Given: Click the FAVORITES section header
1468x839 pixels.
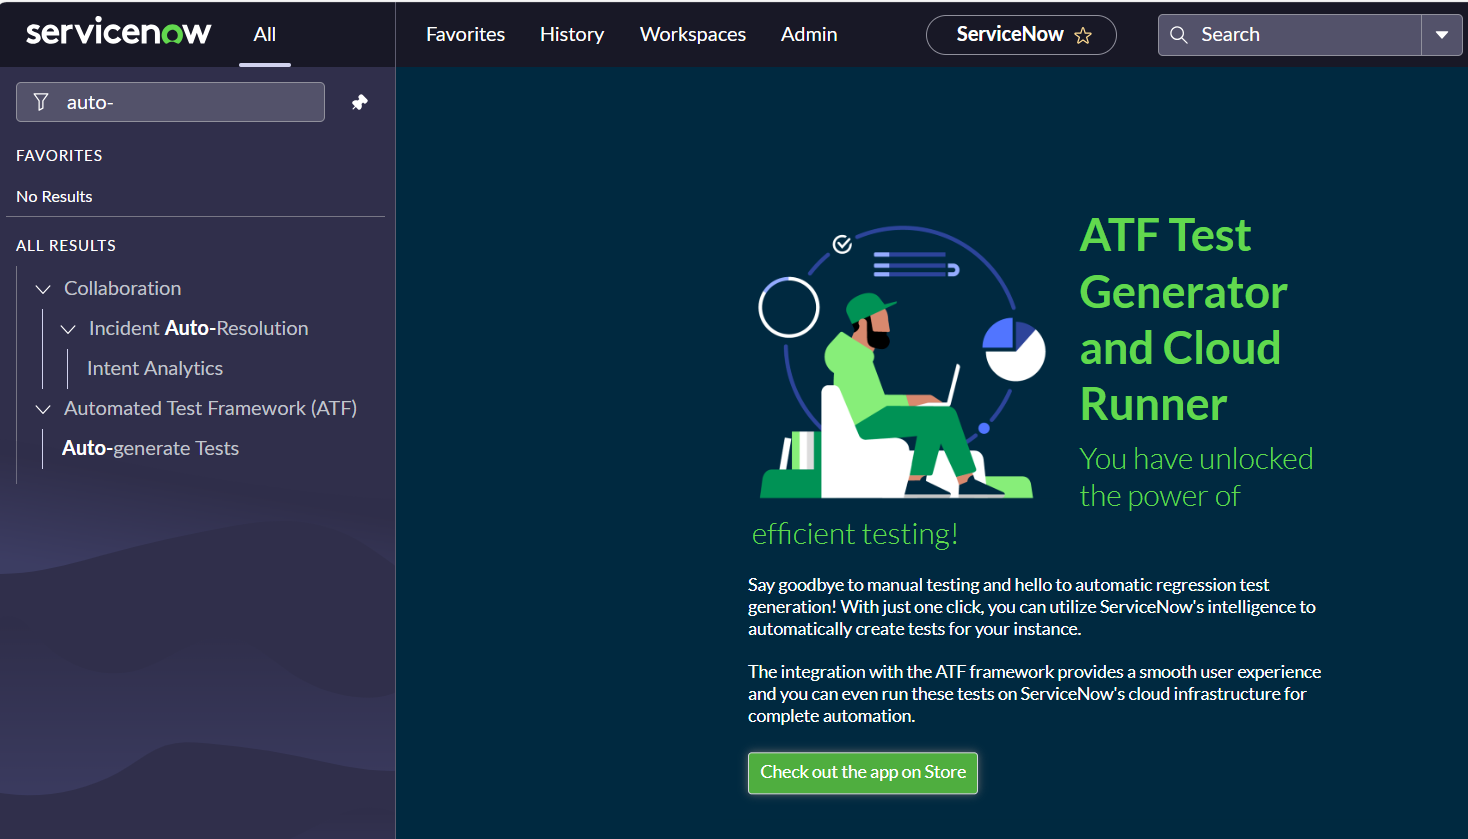Looking at the screenshot, I should coord(59,156).
